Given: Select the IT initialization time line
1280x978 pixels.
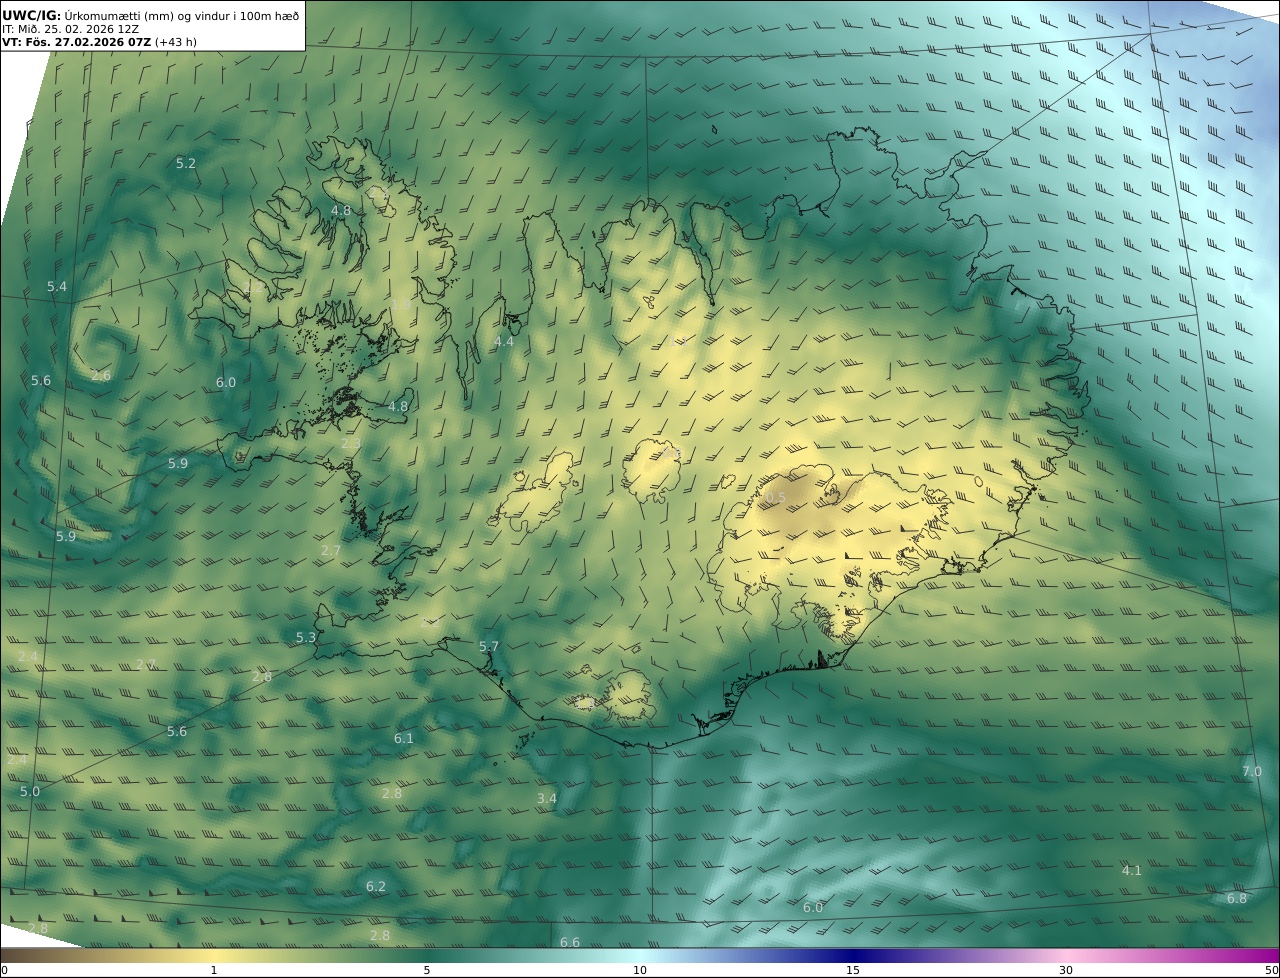Looking at the screenshot, I should click(70, 29).
